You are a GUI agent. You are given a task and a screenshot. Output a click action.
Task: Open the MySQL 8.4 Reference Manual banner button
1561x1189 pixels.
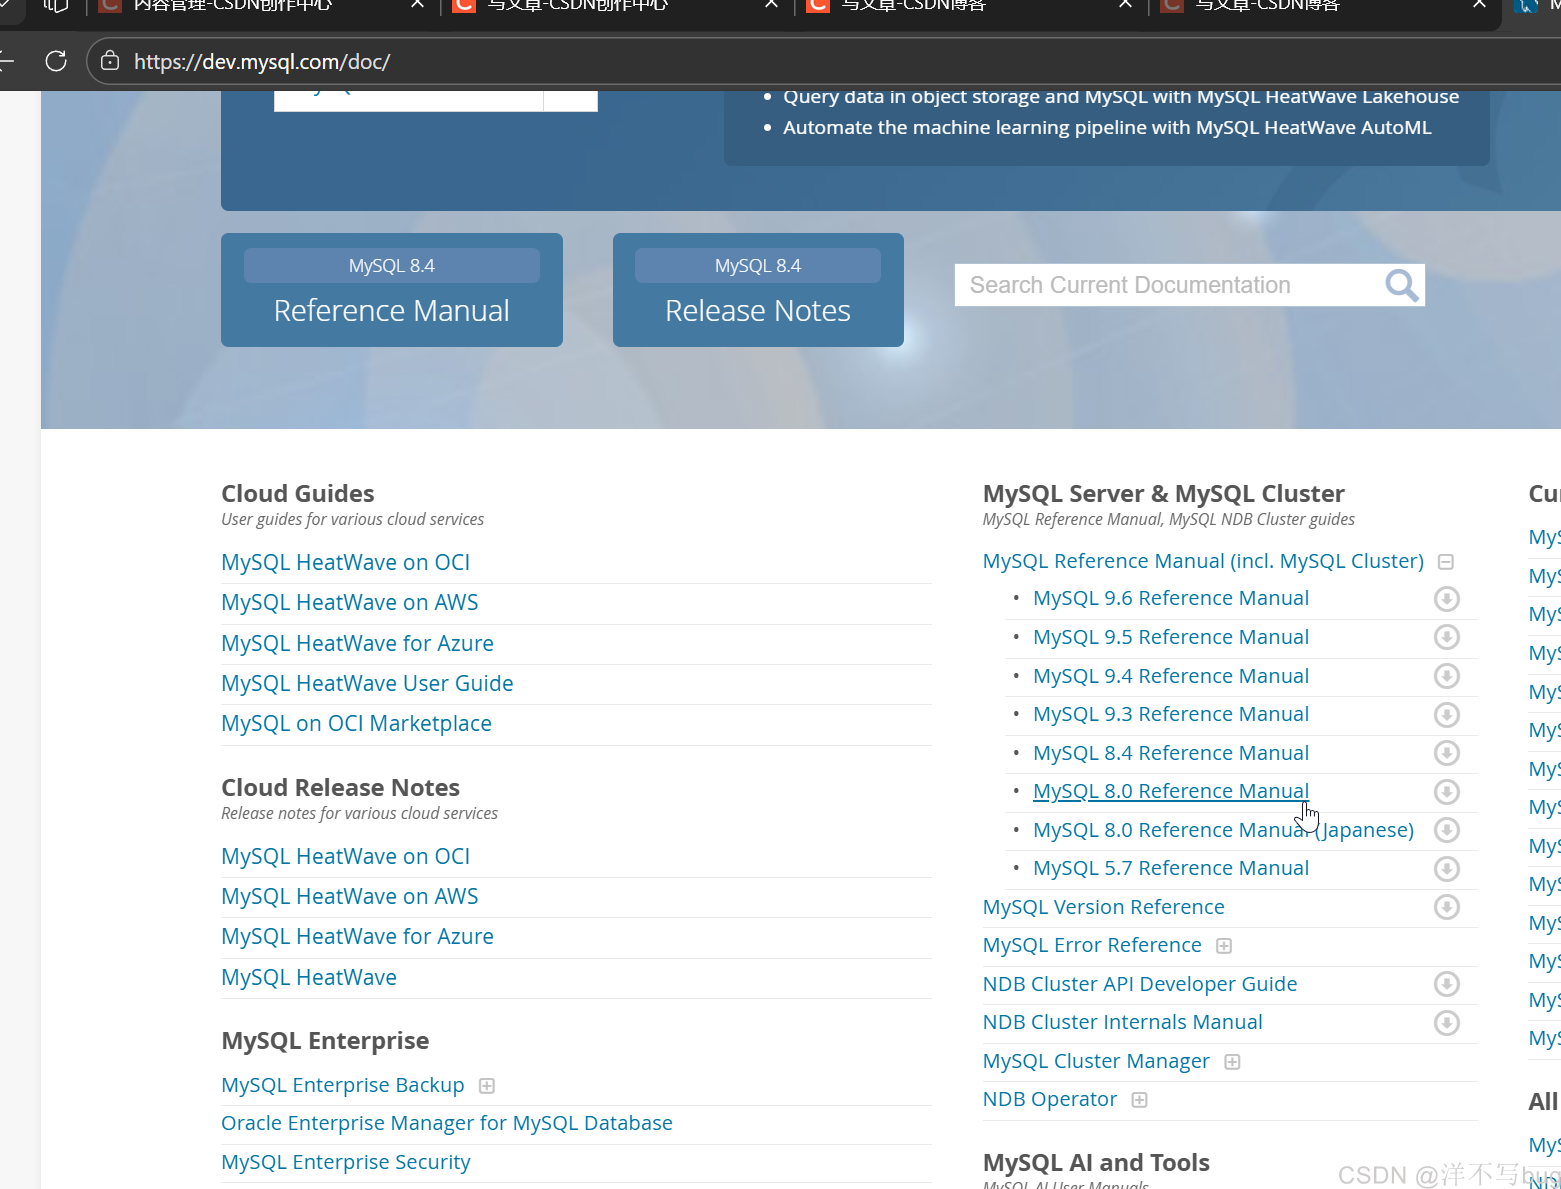pyautogui.click(x=392, y=290)
